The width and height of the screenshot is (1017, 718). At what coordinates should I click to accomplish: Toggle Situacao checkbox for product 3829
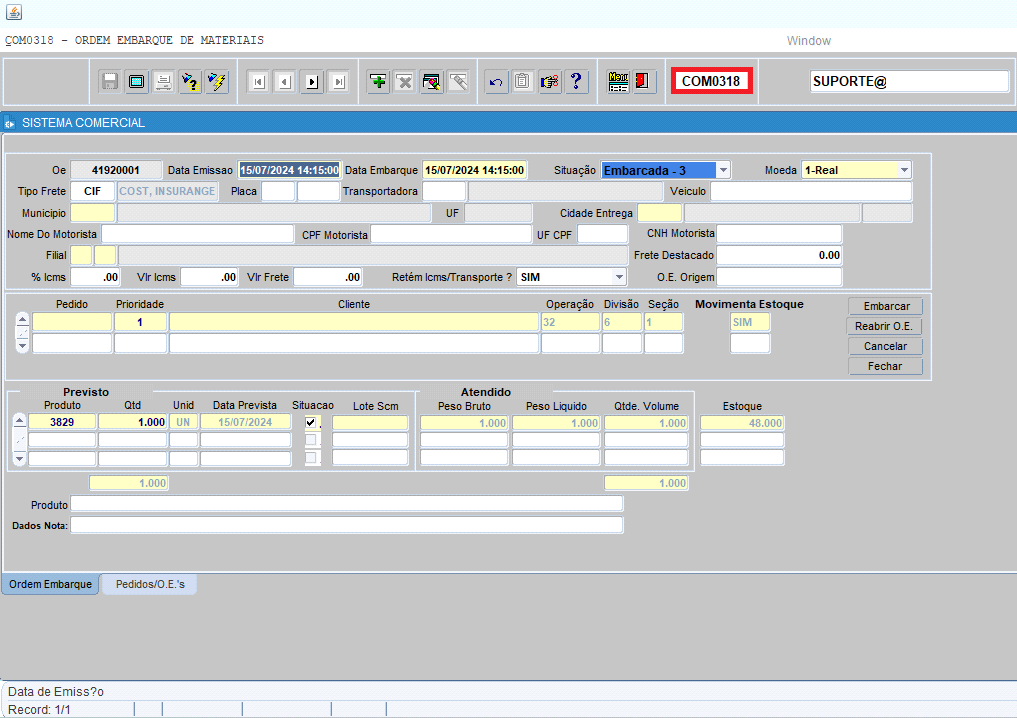(x=311, y=423)
